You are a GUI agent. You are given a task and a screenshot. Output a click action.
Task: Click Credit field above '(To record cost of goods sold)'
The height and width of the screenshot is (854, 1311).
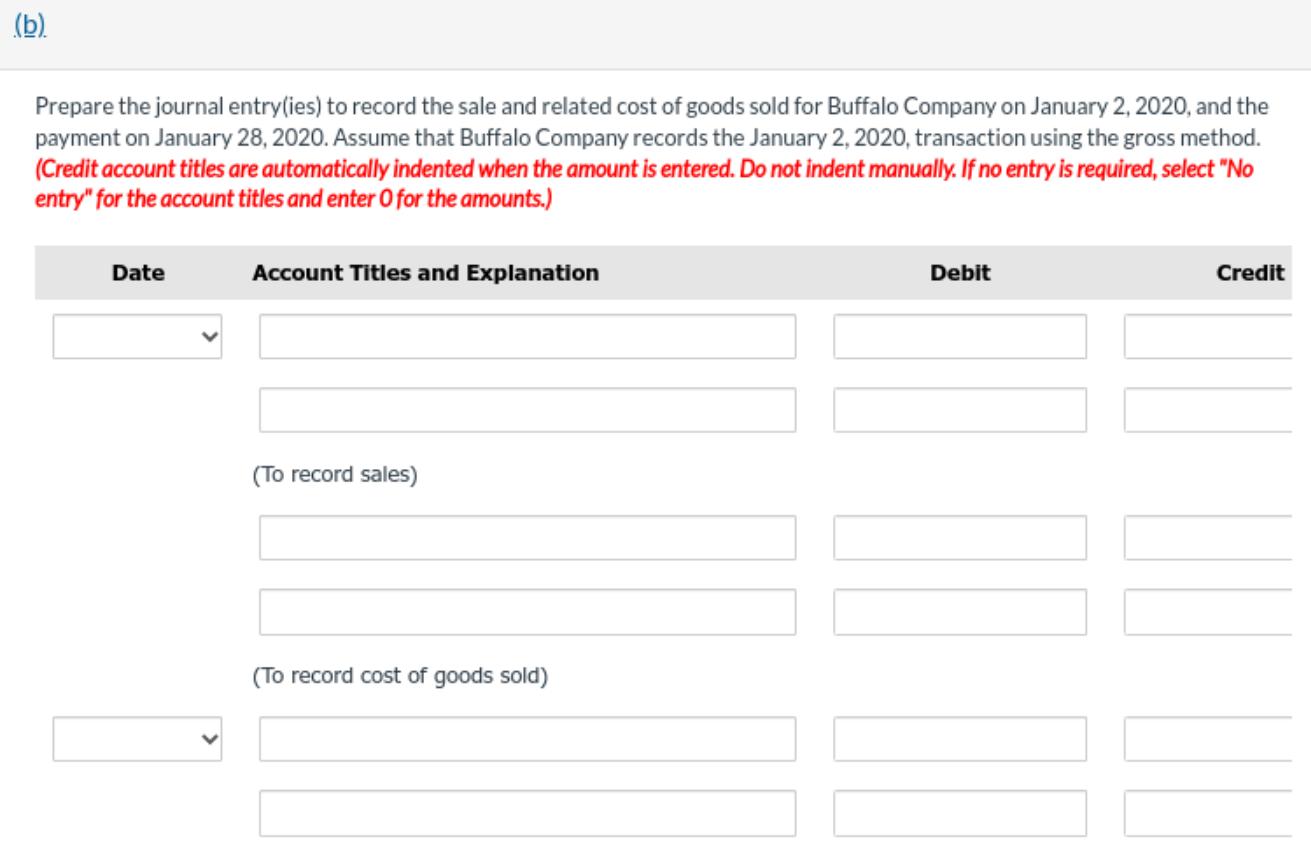1215,611
